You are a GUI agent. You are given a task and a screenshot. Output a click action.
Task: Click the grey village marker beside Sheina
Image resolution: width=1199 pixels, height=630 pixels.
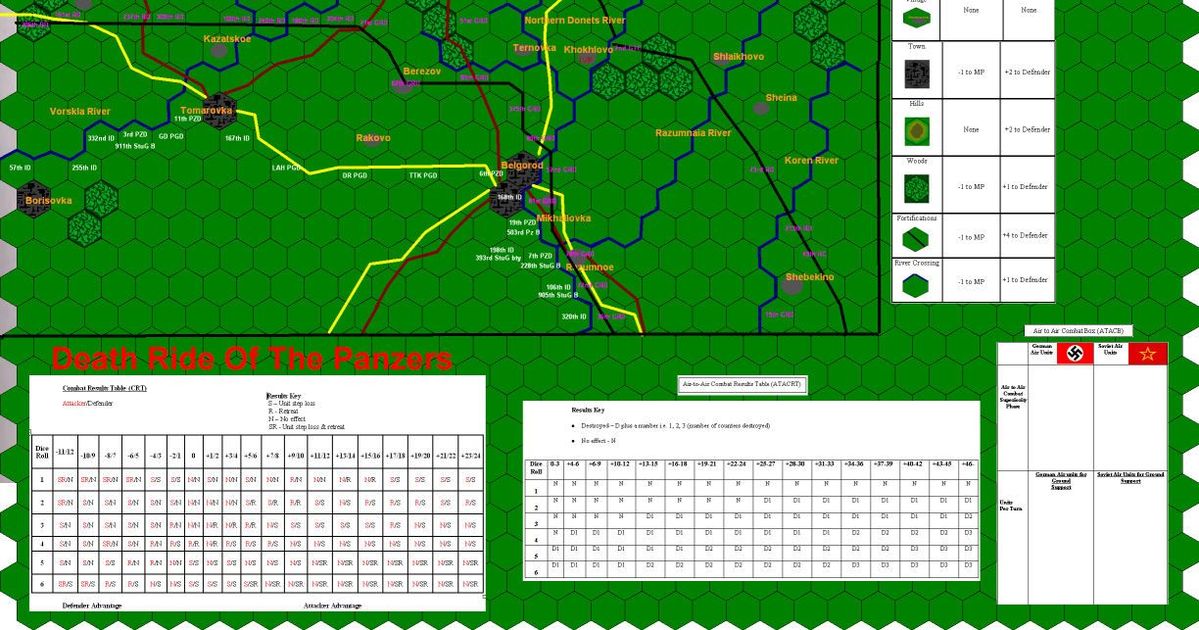tap(760, 108)
